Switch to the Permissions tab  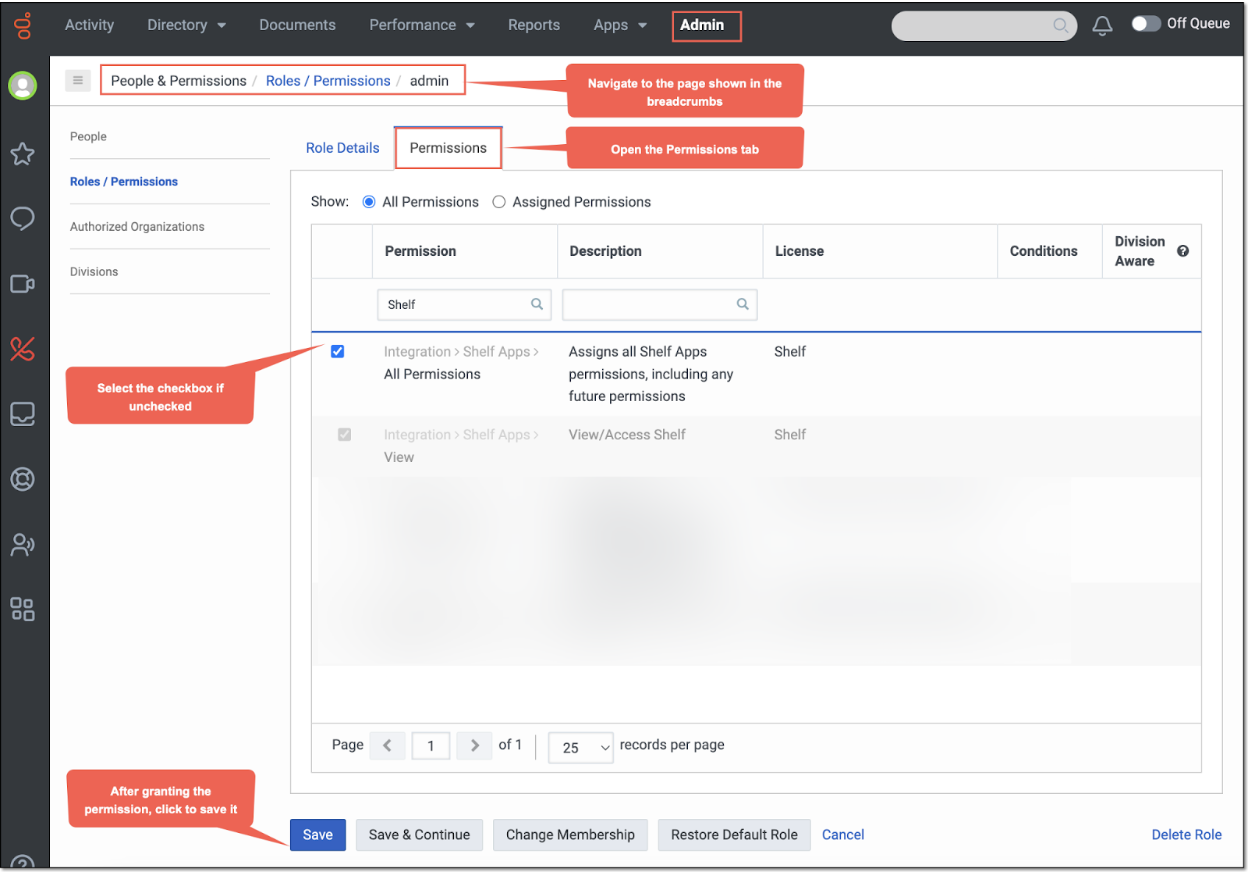tap(448, 148)
